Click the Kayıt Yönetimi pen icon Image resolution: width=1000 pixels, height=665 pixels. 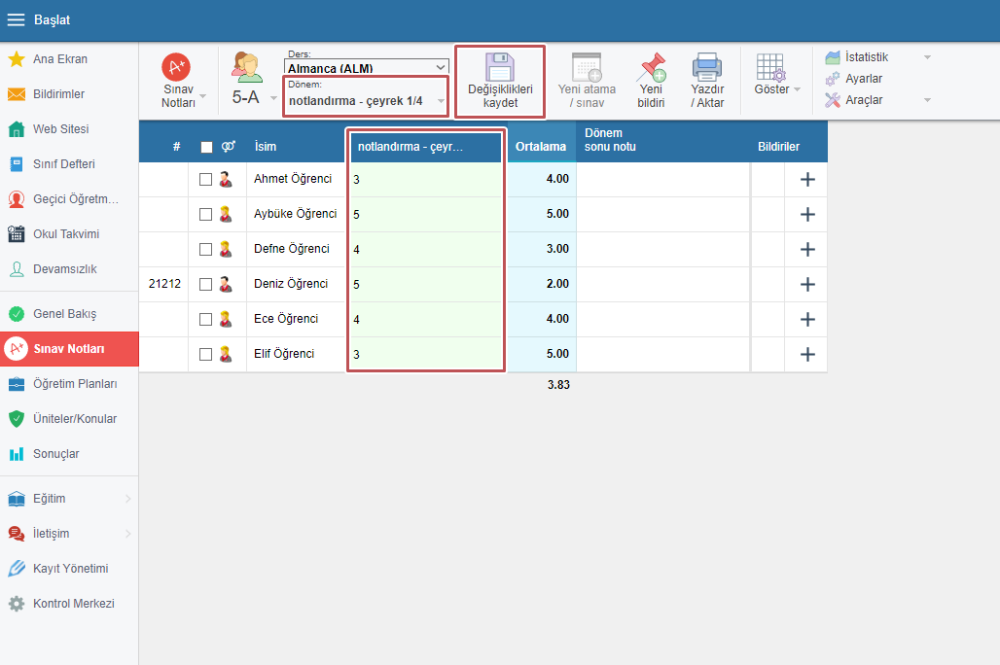pyautogui.click(x=17, y=568)
